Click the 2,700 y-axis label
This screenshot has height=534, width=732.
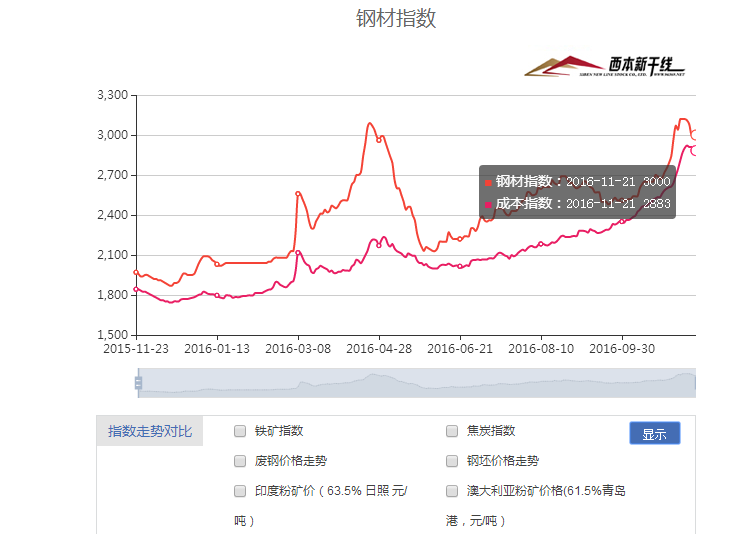[113, 176]
